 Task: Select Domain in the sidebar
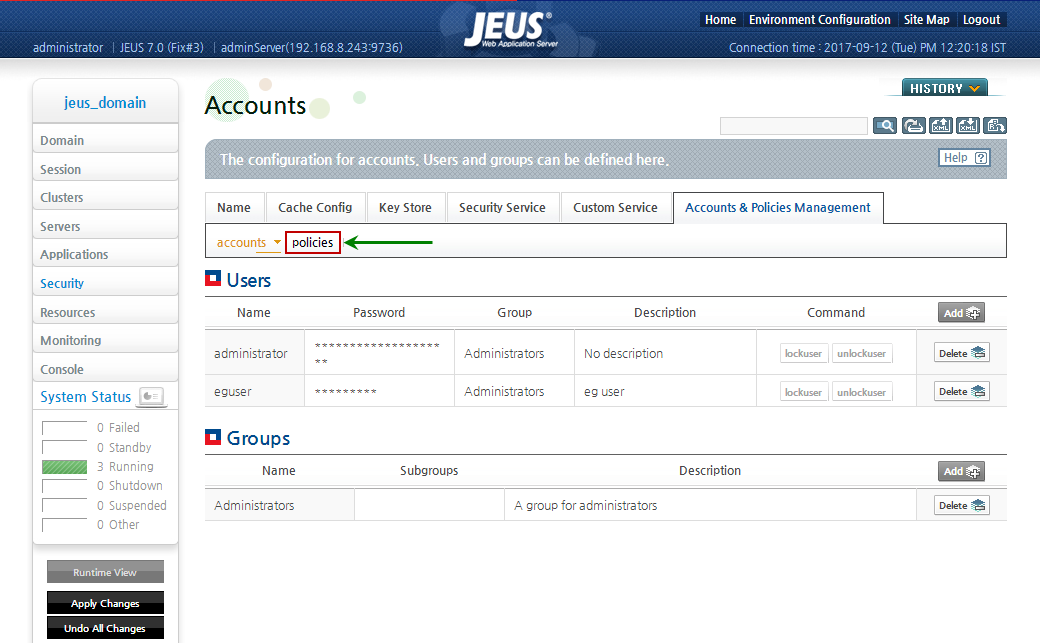(x=105, y=140)
